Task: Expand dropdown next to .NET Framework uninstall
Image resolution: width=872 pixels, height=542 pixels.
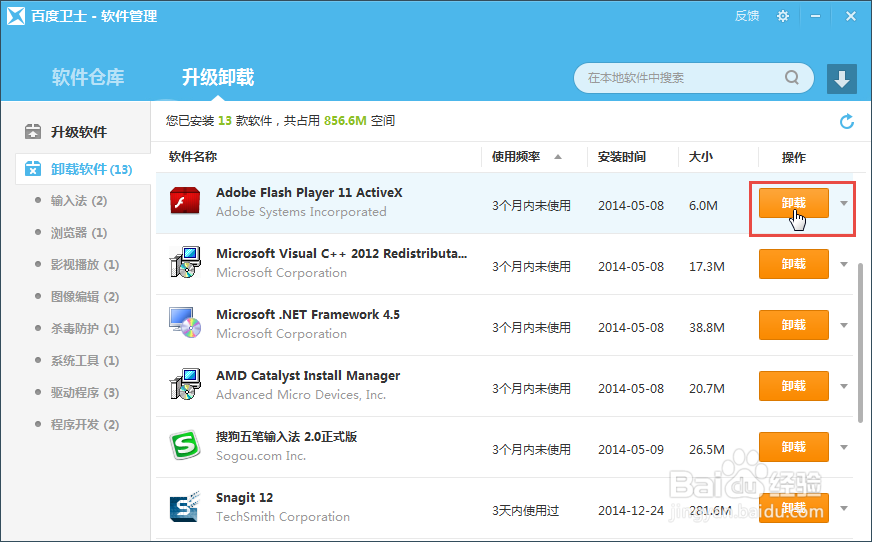Action: 844,325
